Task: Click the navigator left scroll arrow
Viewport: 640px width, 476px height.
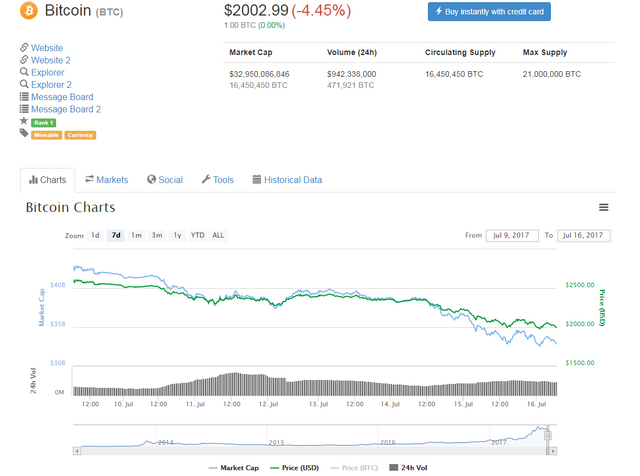Action: [x=77, y=451]
